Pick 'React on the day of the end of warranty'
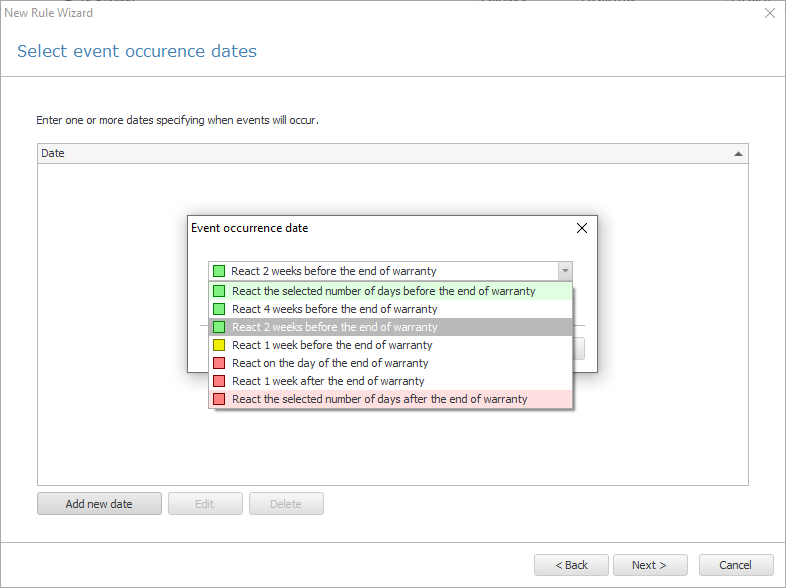This screenshot has width=786, height=588. coord(390,363)
